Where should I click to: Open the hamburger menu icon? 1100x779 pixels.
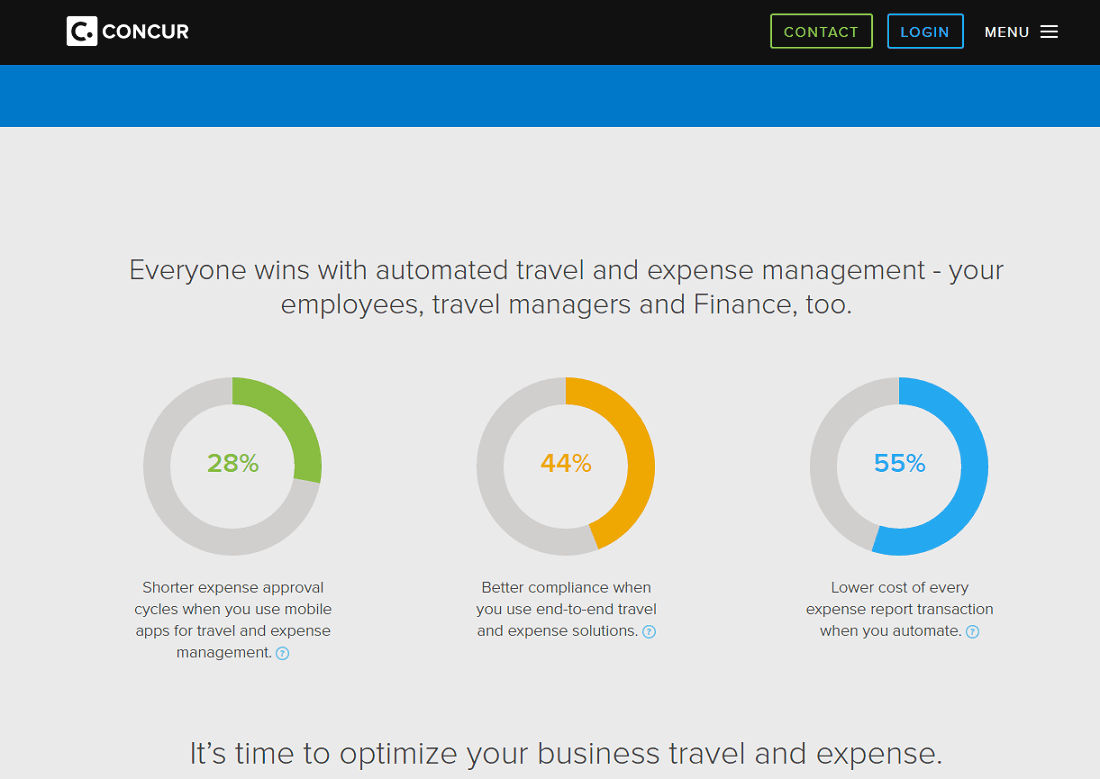[1049, 31]
